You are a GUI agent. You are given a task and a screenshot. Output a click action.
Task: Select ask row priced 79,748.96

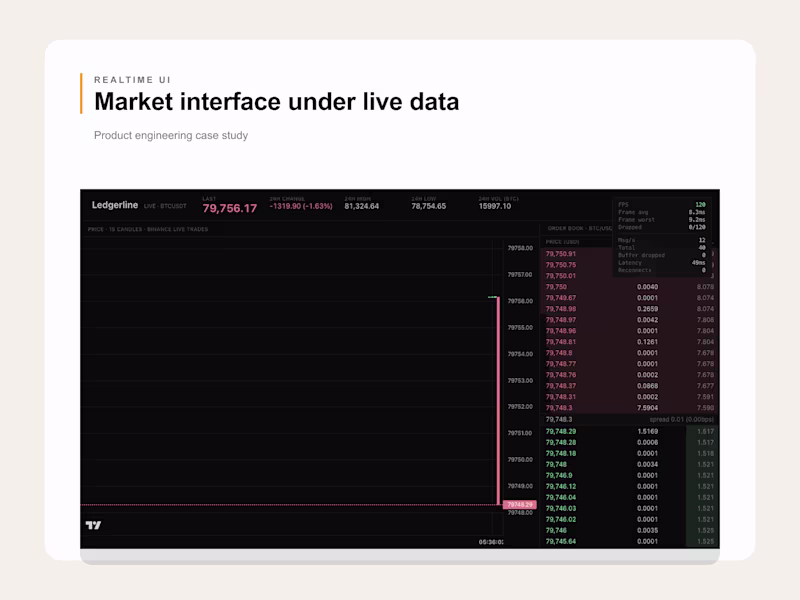tap(630, 331)
